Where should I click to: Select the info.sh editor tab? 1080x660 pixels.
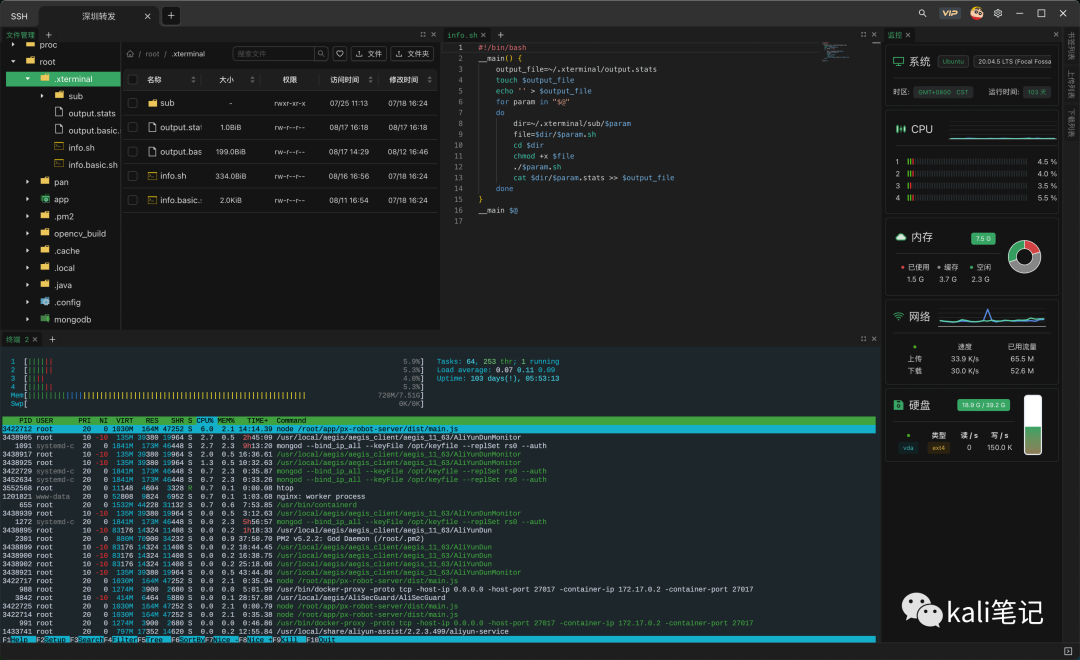pos(464,35)
